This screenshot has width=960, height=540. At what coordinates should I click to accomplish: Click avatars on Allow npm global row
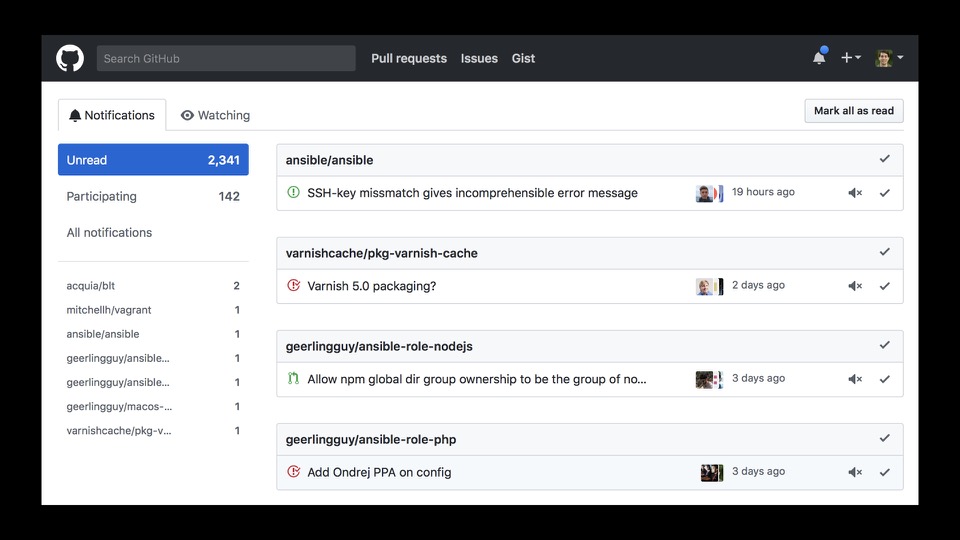click(x=710, y=379)
